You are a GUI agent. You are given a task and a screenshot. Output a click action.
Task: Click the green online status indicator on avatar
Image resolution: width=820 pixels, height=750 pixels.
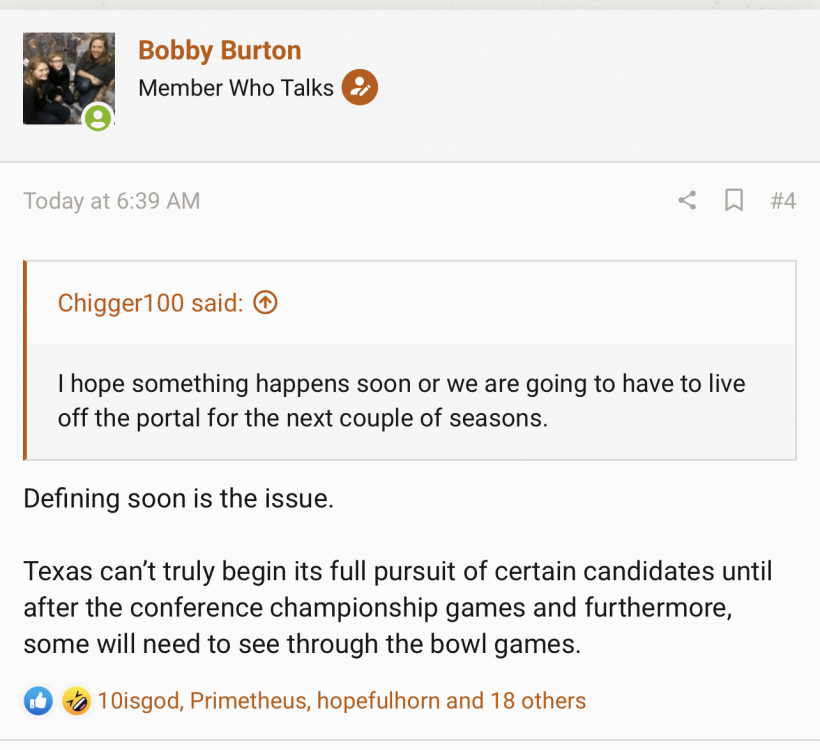(x=98, y=118)
